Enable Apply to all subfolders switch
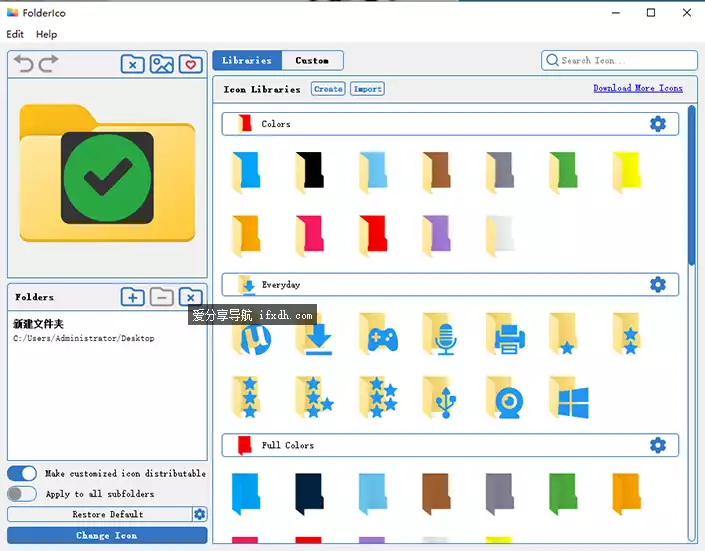The image size is (705, 551). point(22,494)
